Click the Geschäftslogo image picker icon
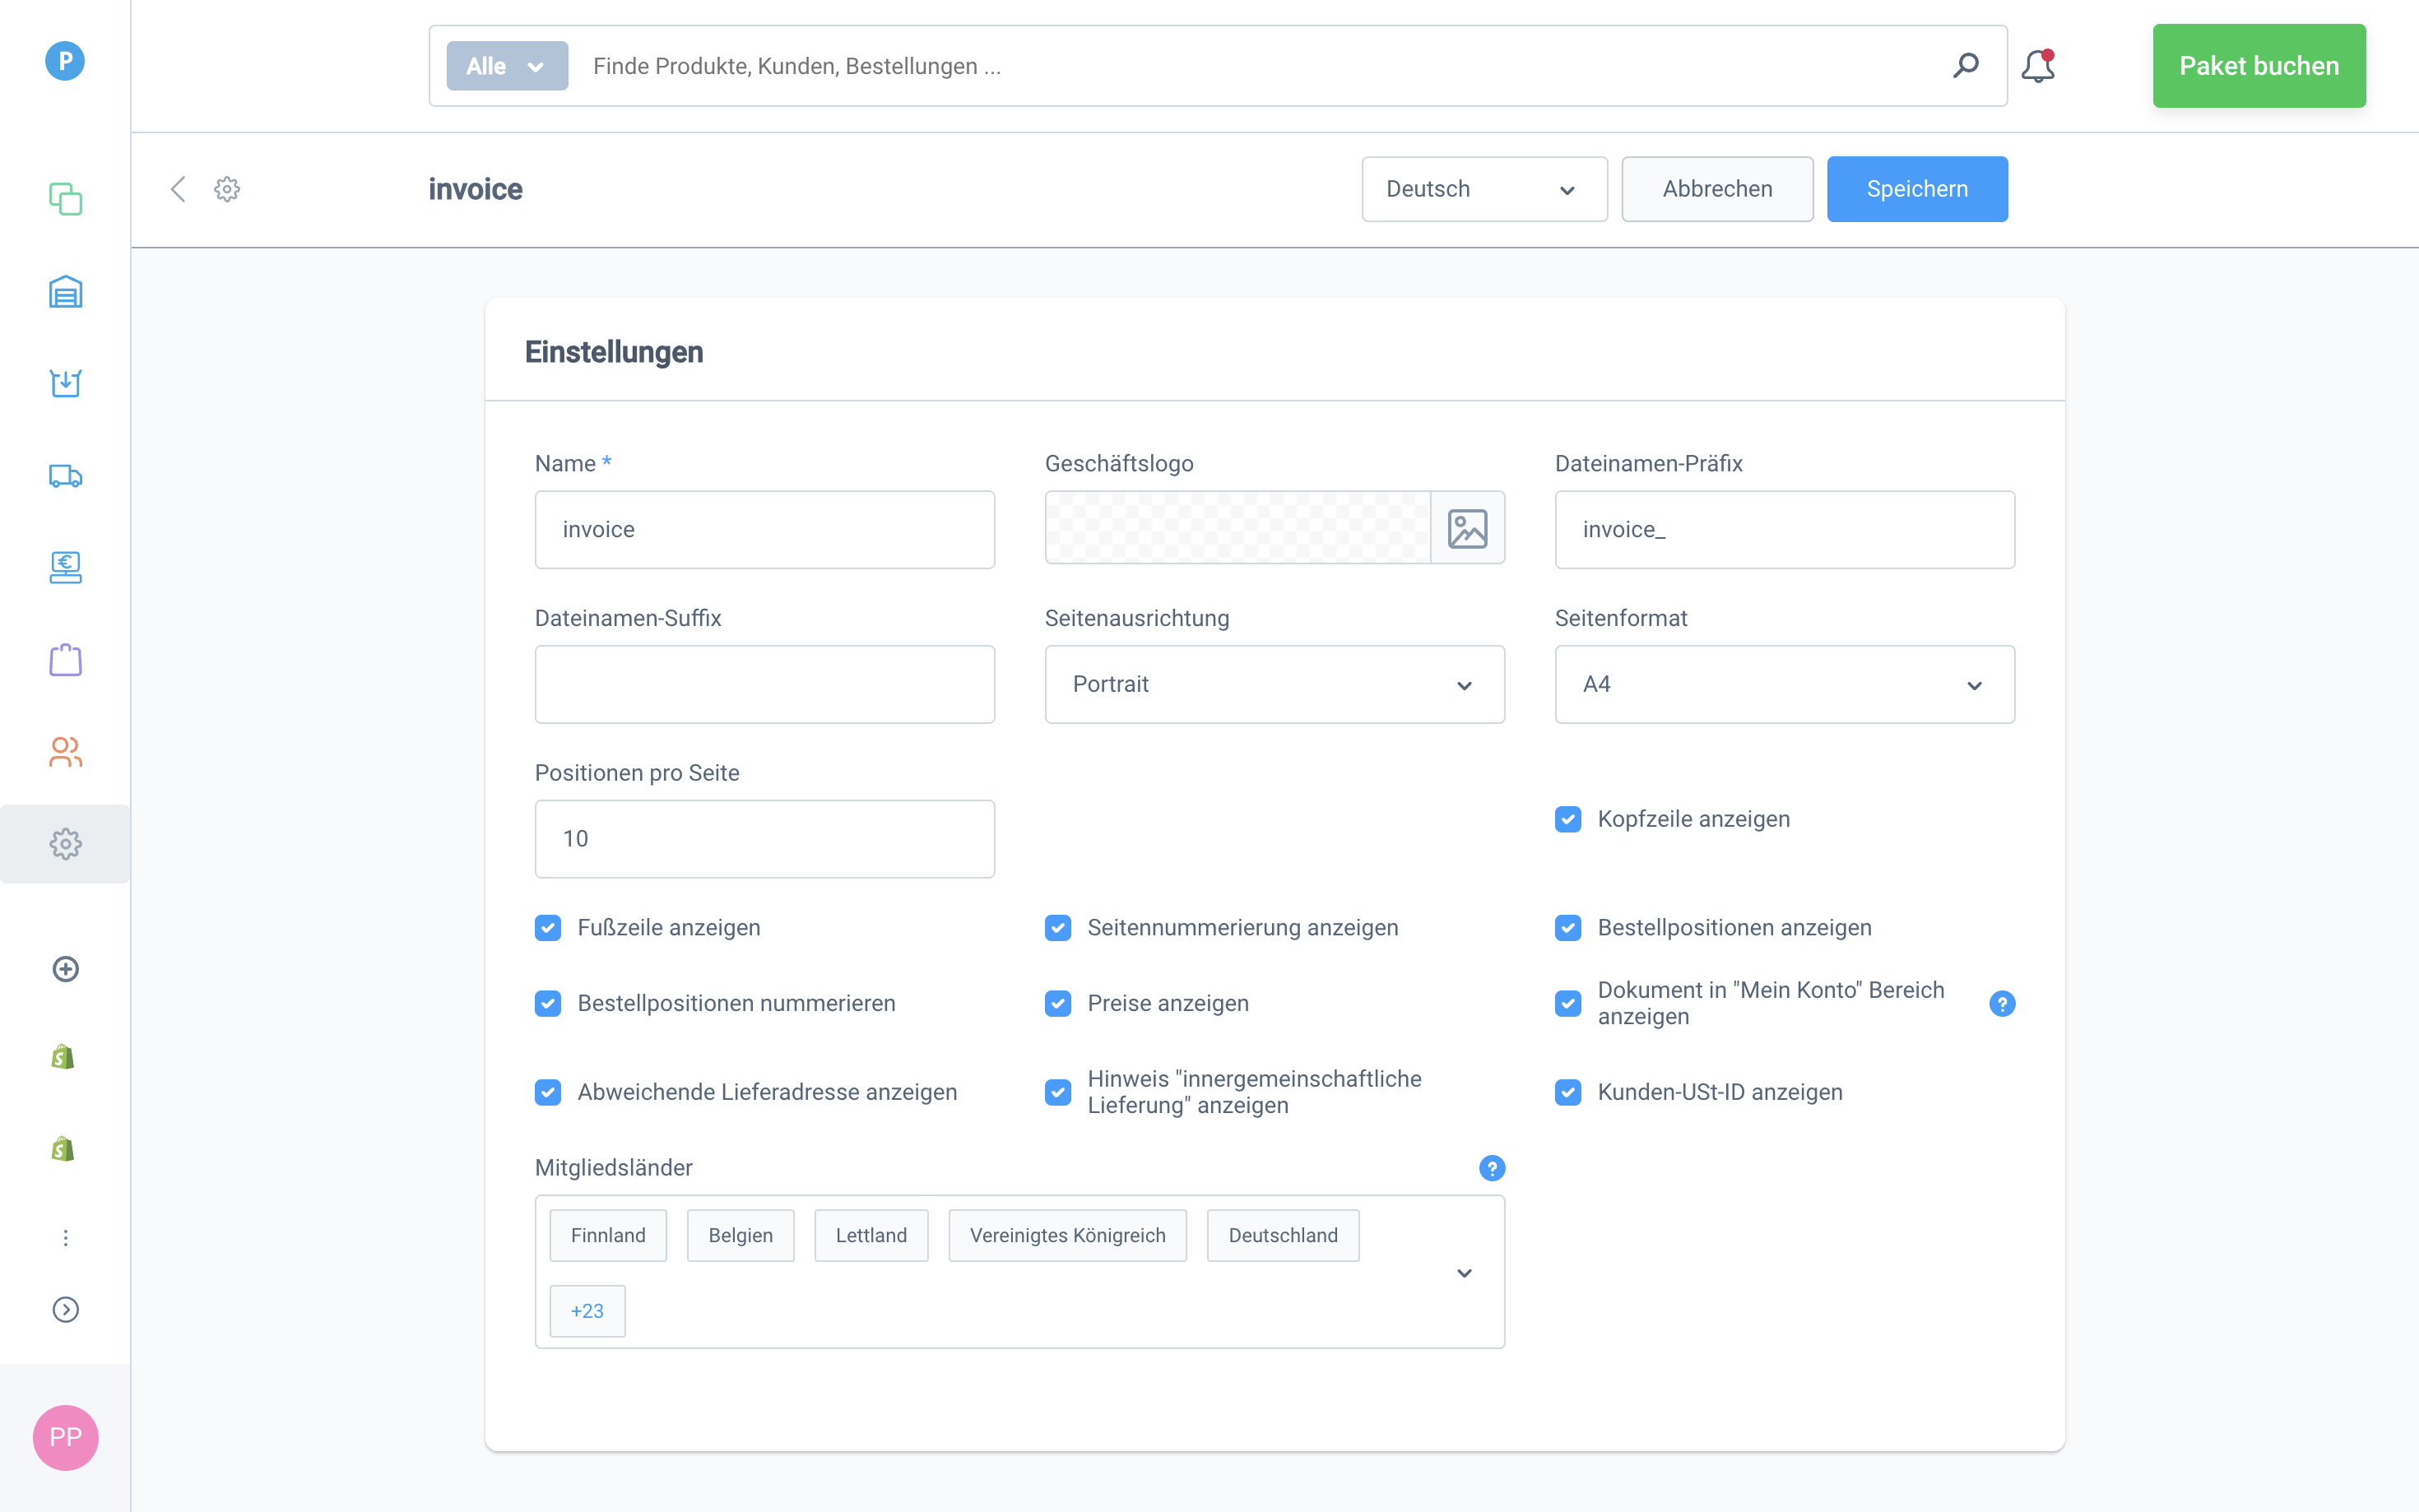This screenshot has height=1512, width=2419. click(x=1467, y=529)
